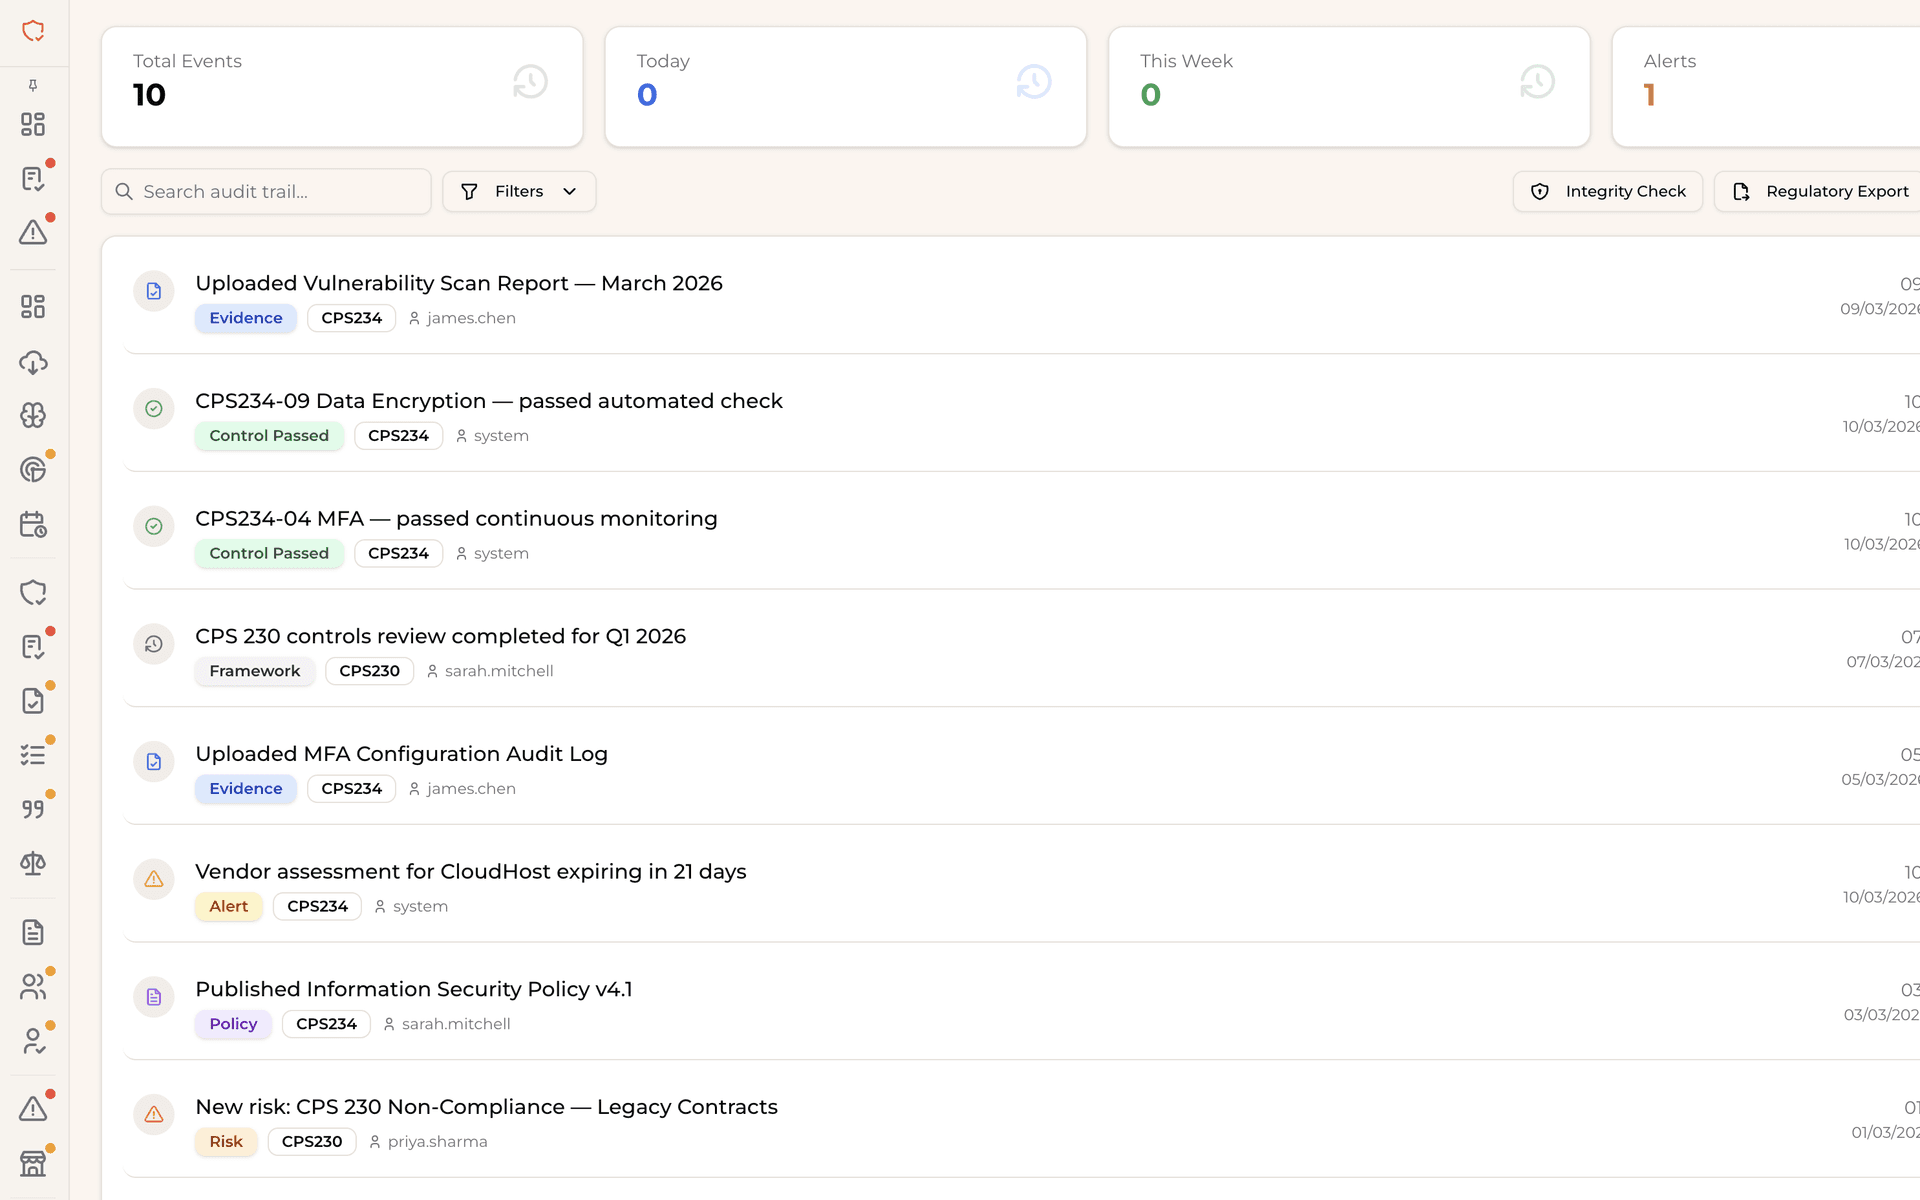This screenshot has height=1200, width=1920.
Task: Open the second dashboard grid icon
Action: click(33, 307)
